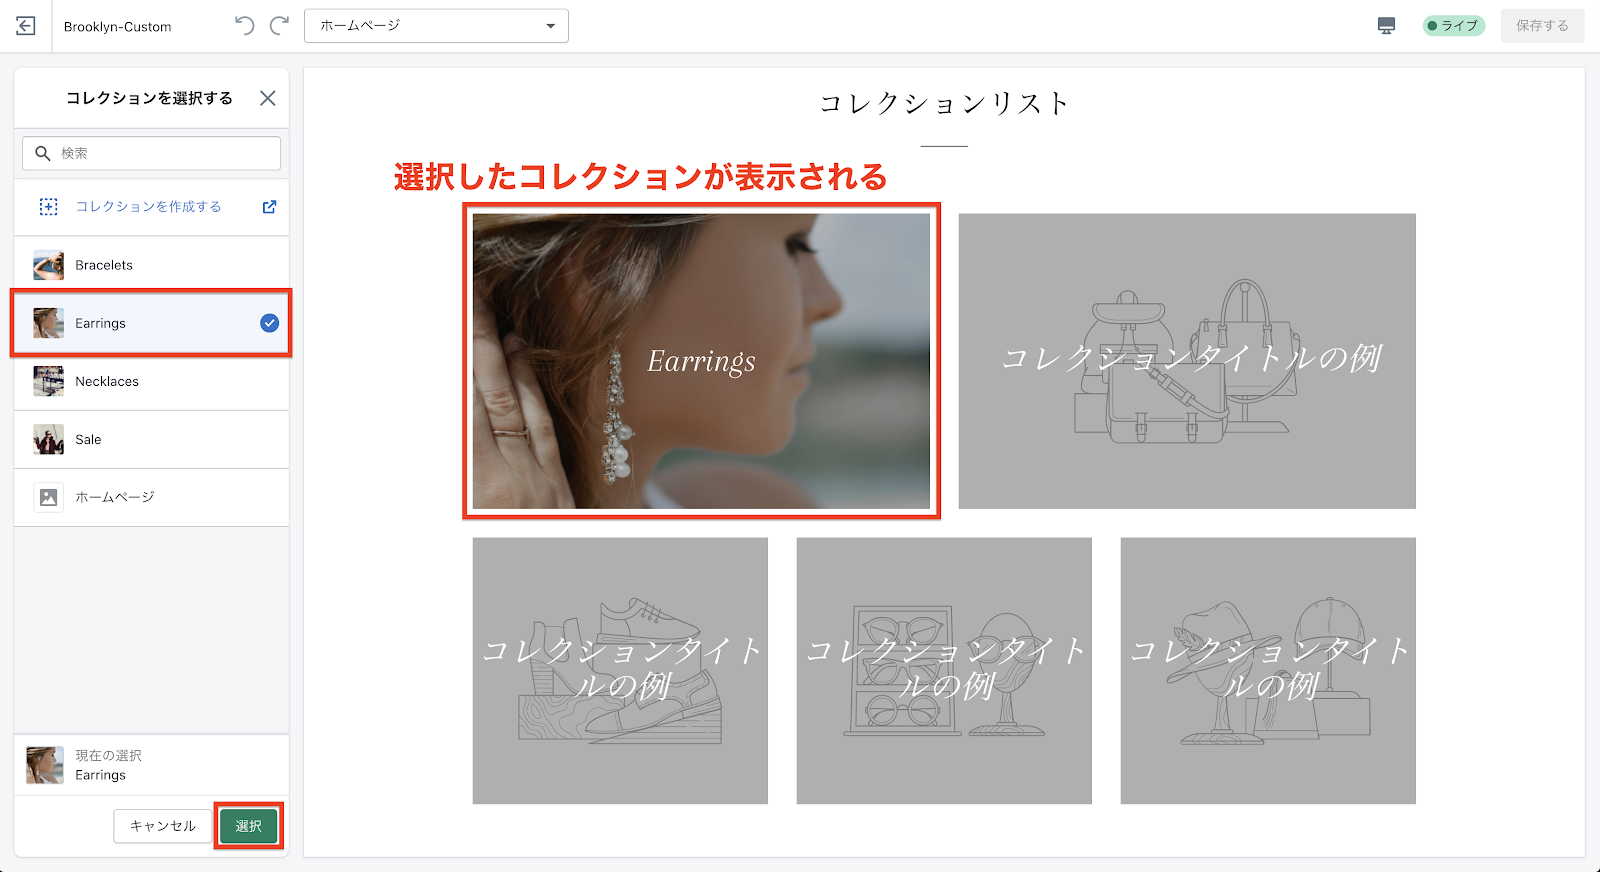Choose the Sale collection
Screen dimensions: 1600x872
click(x=88, y=439)
